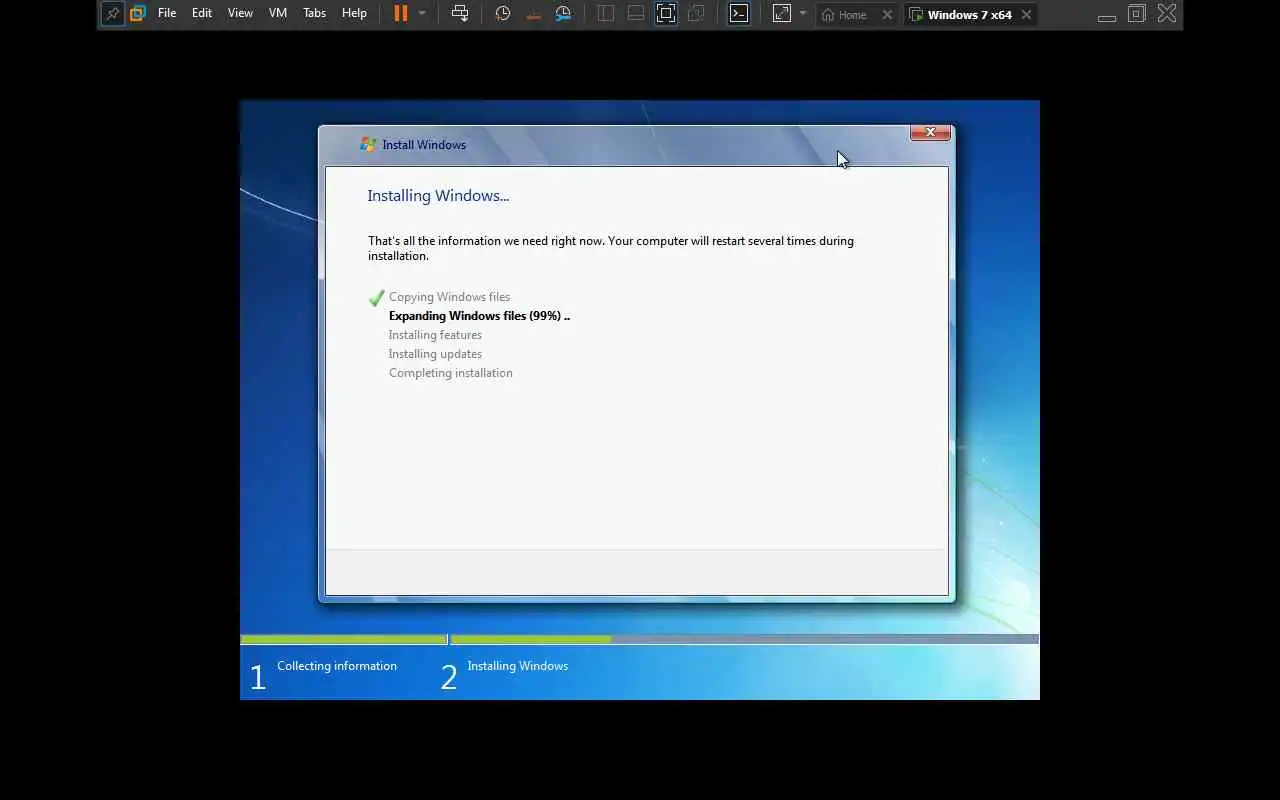Click the 'Copying Windows files' step
Screen dimensions: 1280x800
tap(449, 297)
